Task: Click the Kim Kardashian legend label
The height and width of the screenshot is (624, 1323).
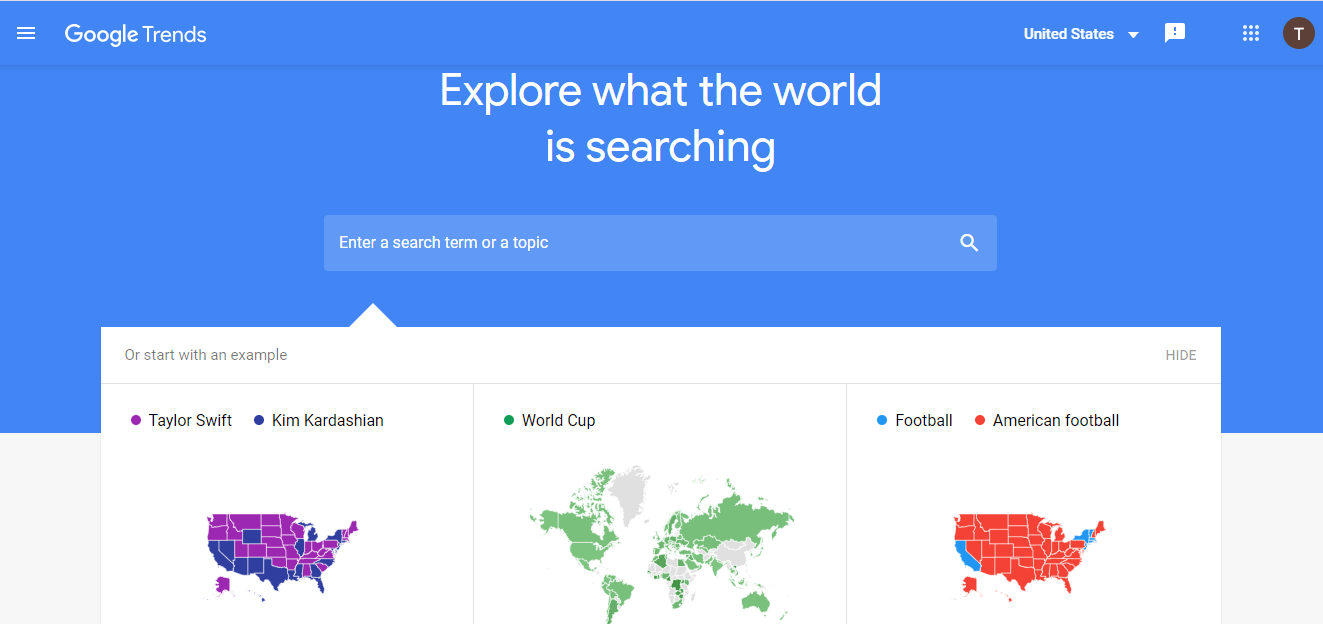Action: [x=328, y=421]
